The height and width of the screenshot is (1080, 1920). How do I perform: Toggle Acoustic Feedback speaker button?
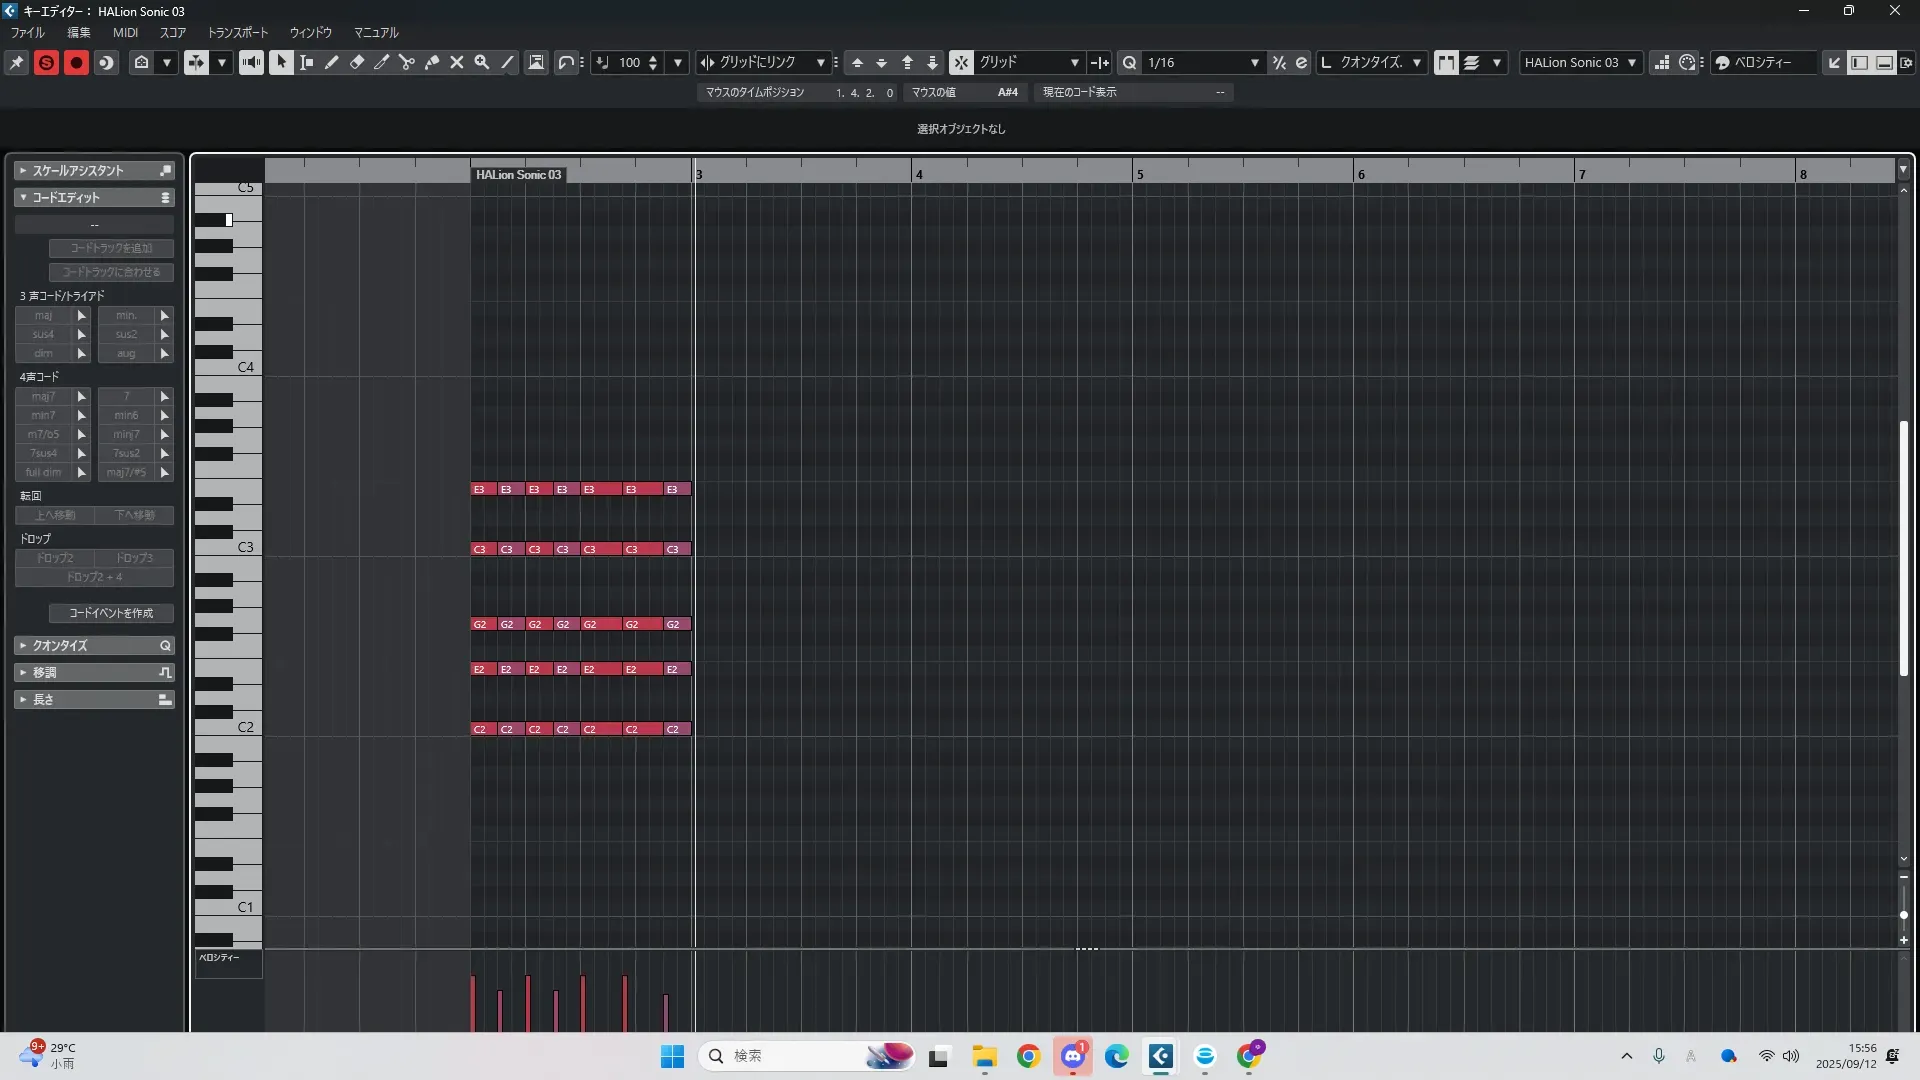[x=251, y=62]
